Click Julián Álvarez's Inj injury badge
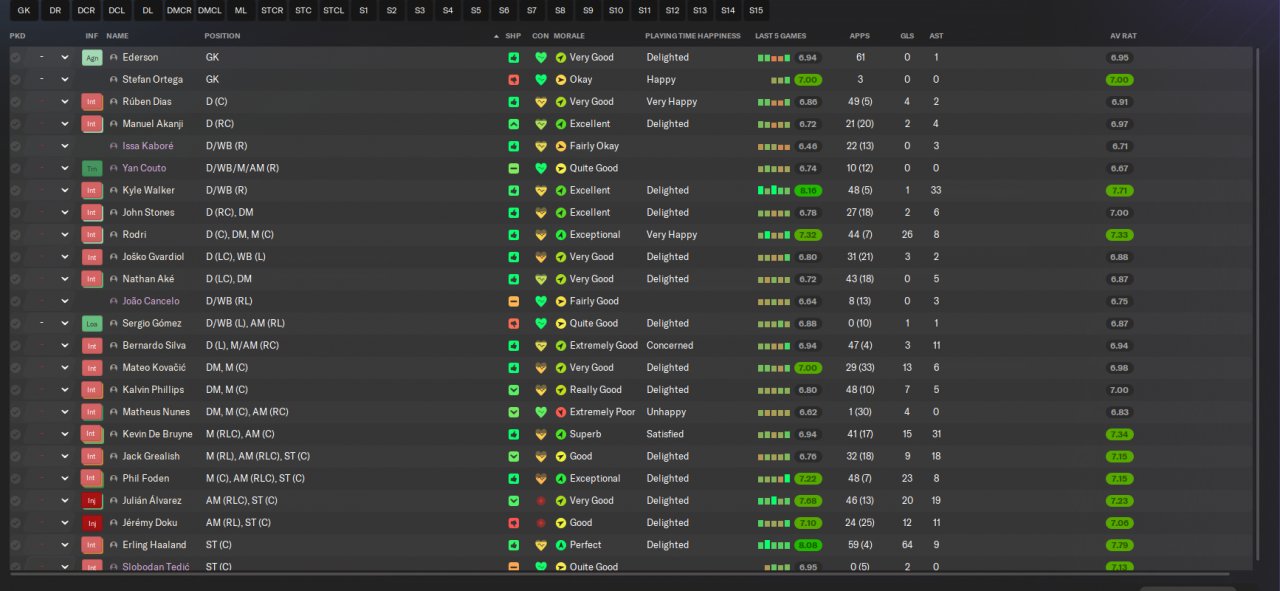 point(92,501)
